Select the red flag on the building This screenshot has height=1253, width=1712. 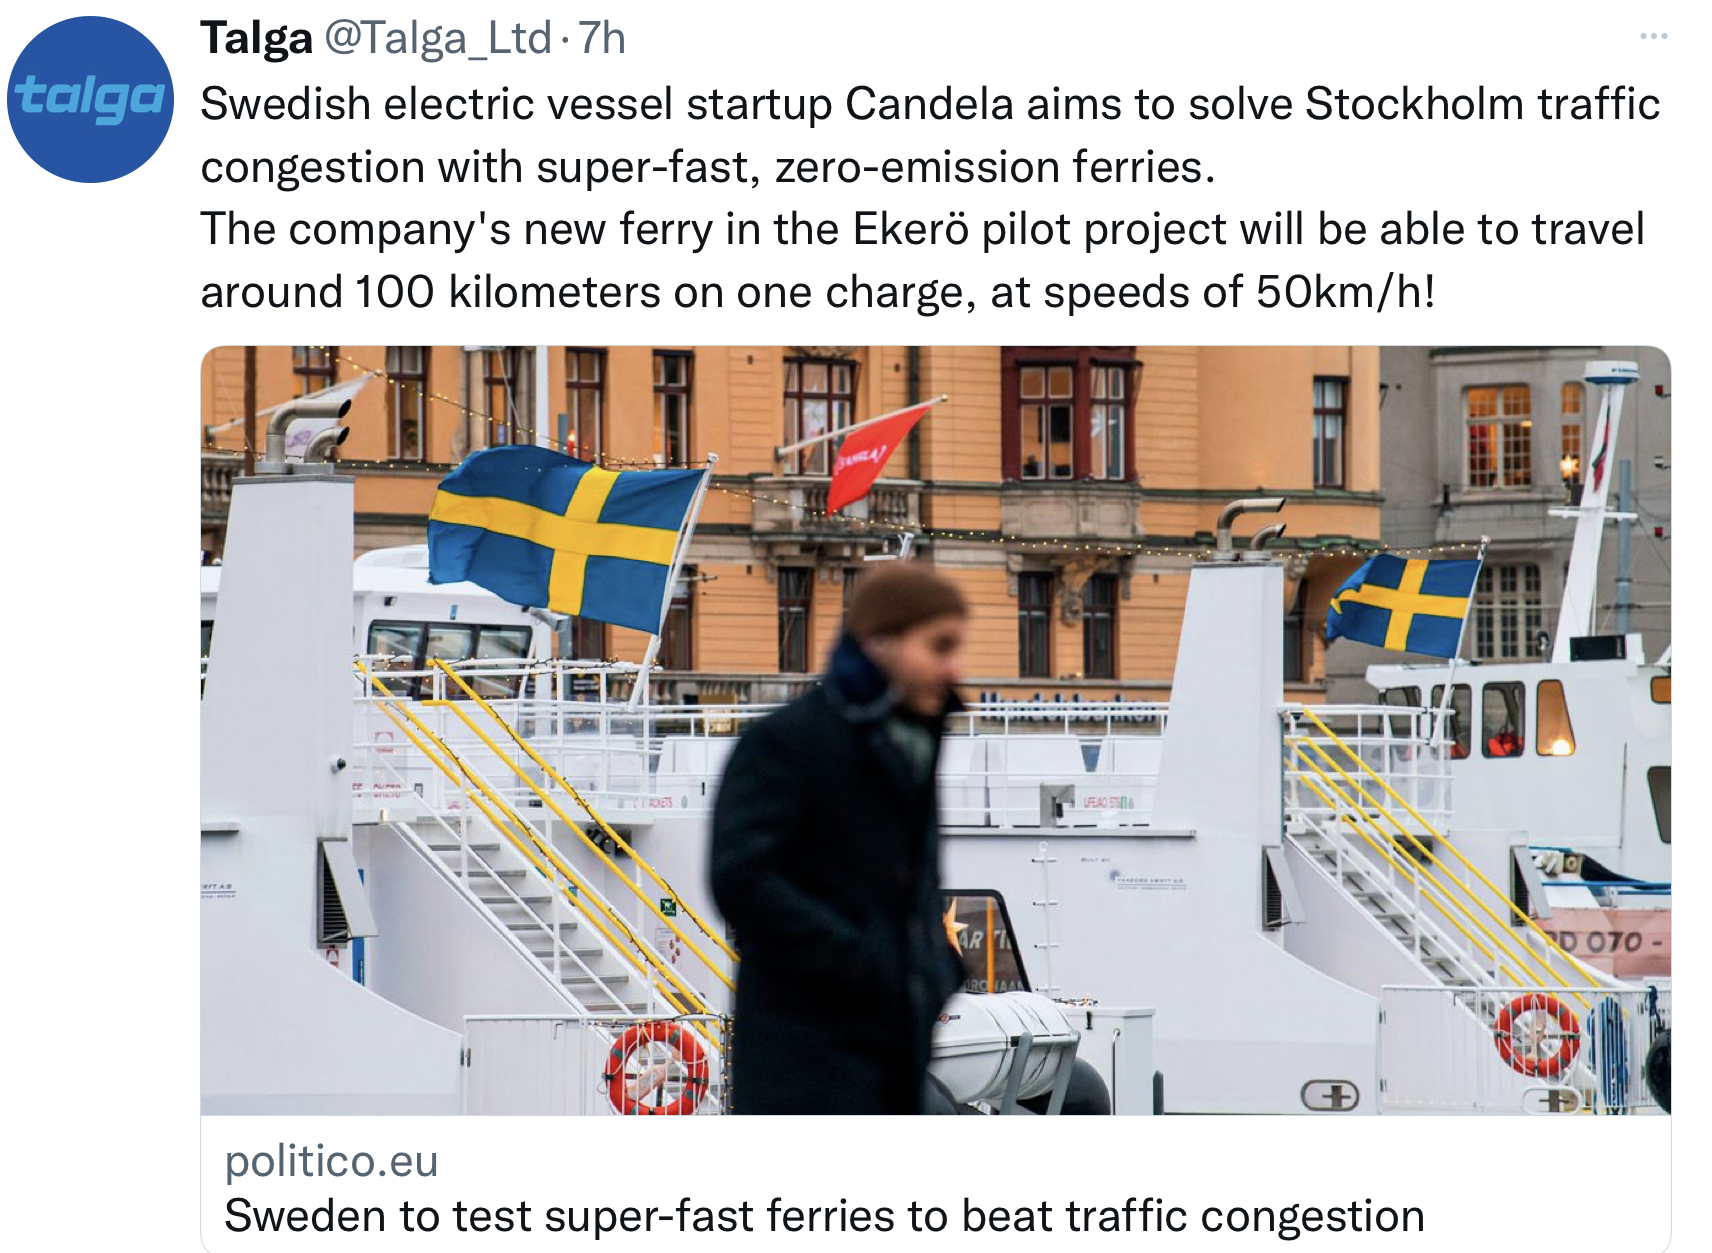(875, 457)
